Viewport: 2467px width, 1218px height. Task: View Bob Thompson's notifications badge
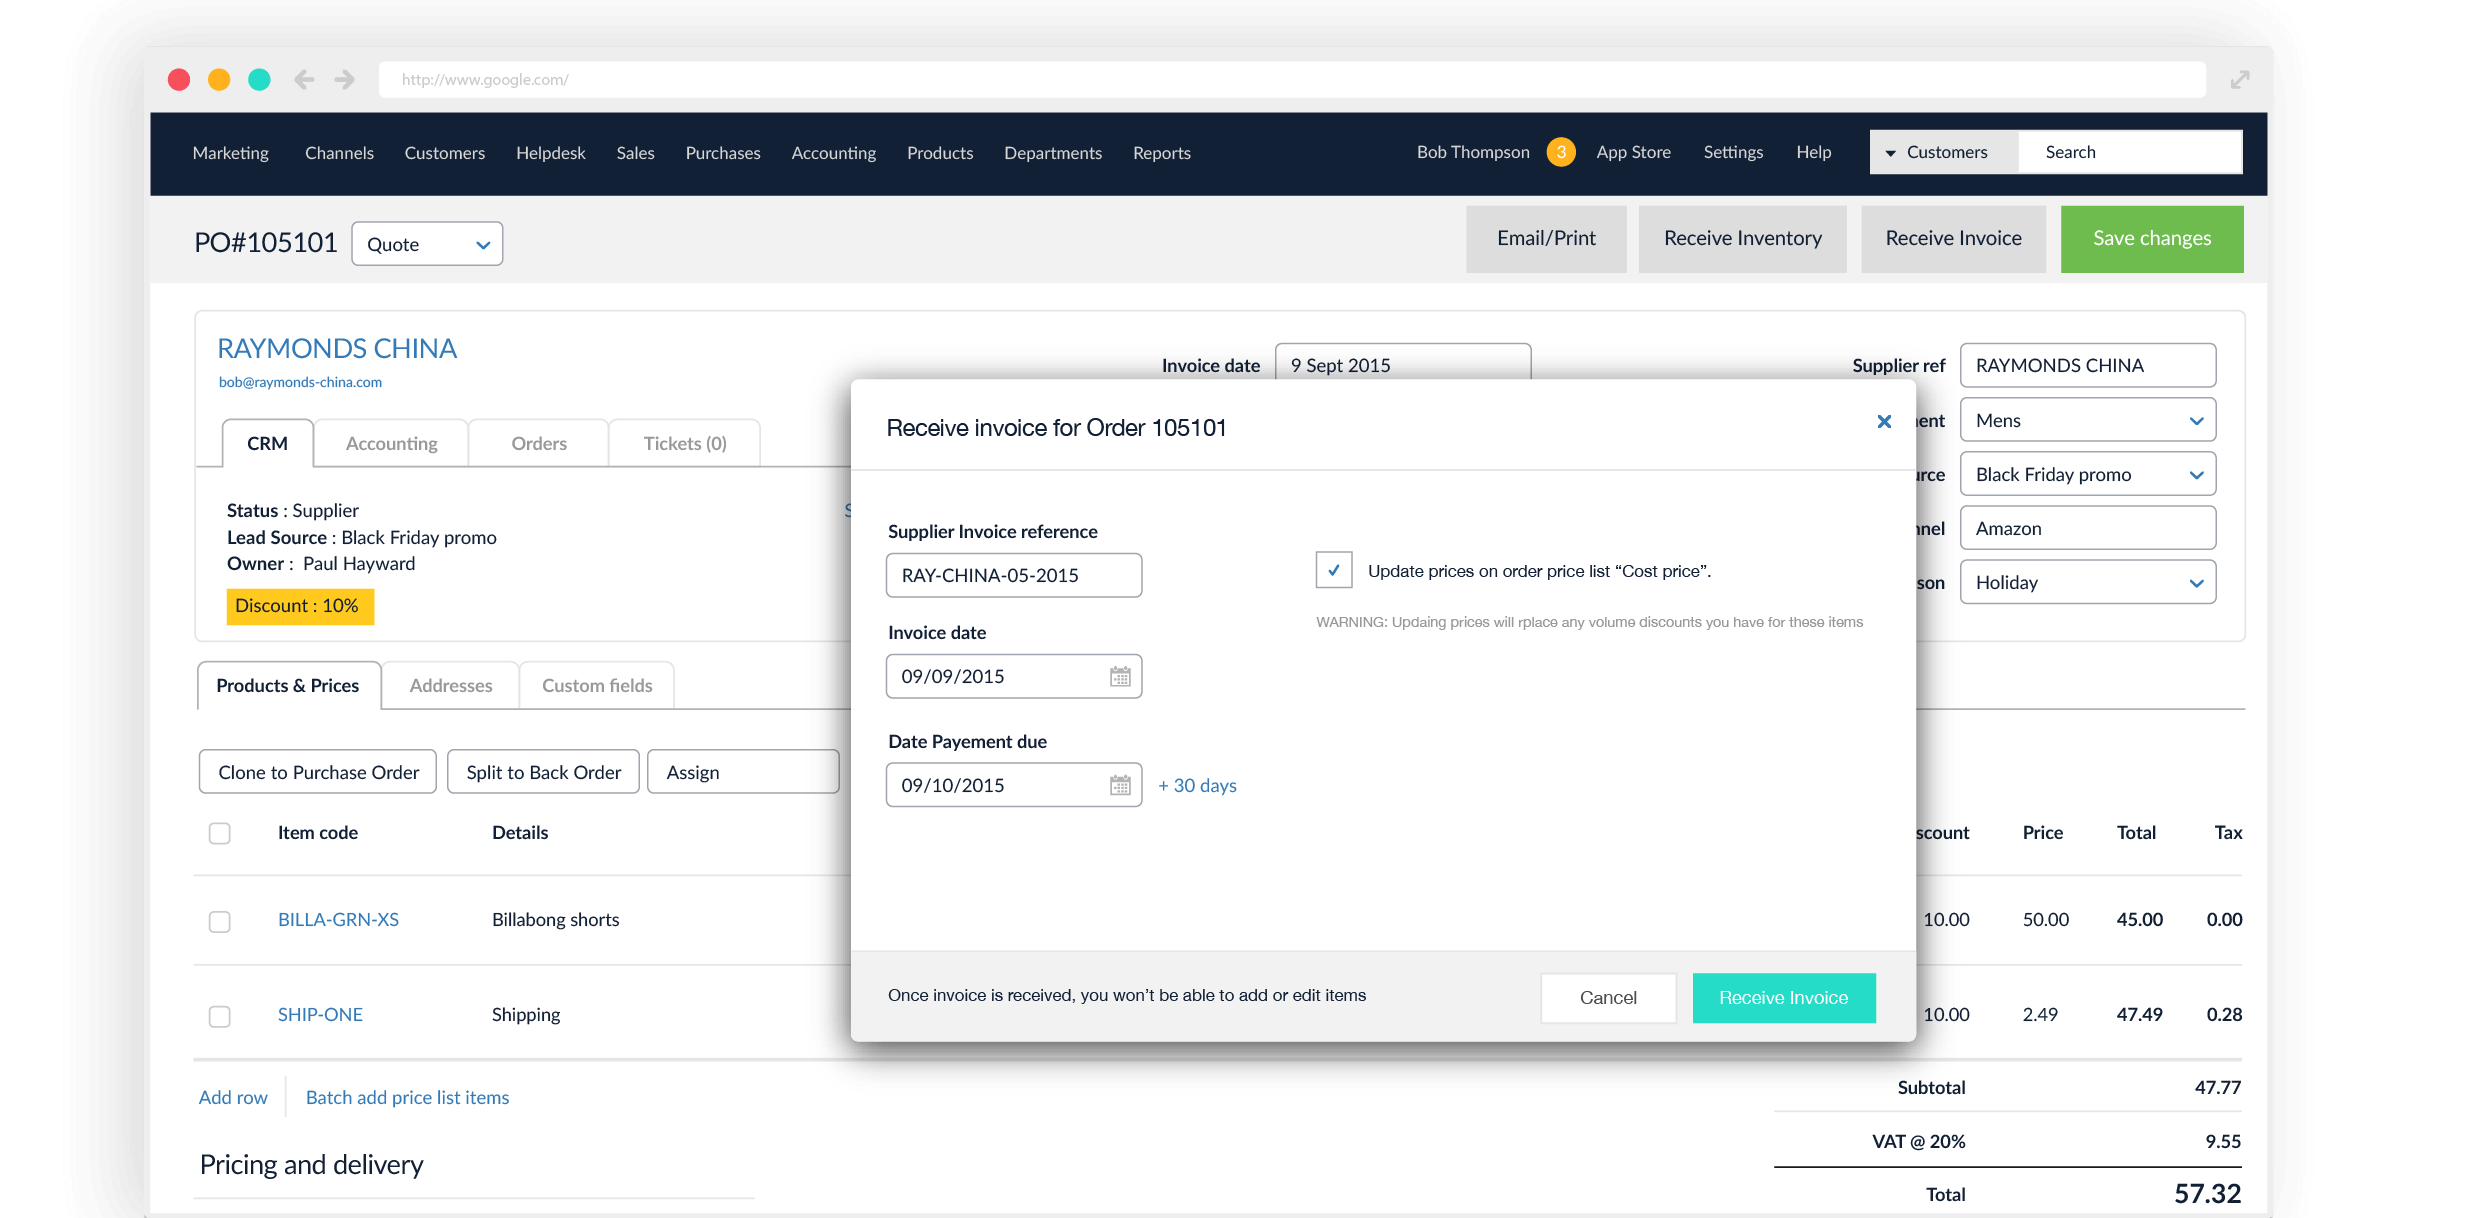(x=1561, y=152)
